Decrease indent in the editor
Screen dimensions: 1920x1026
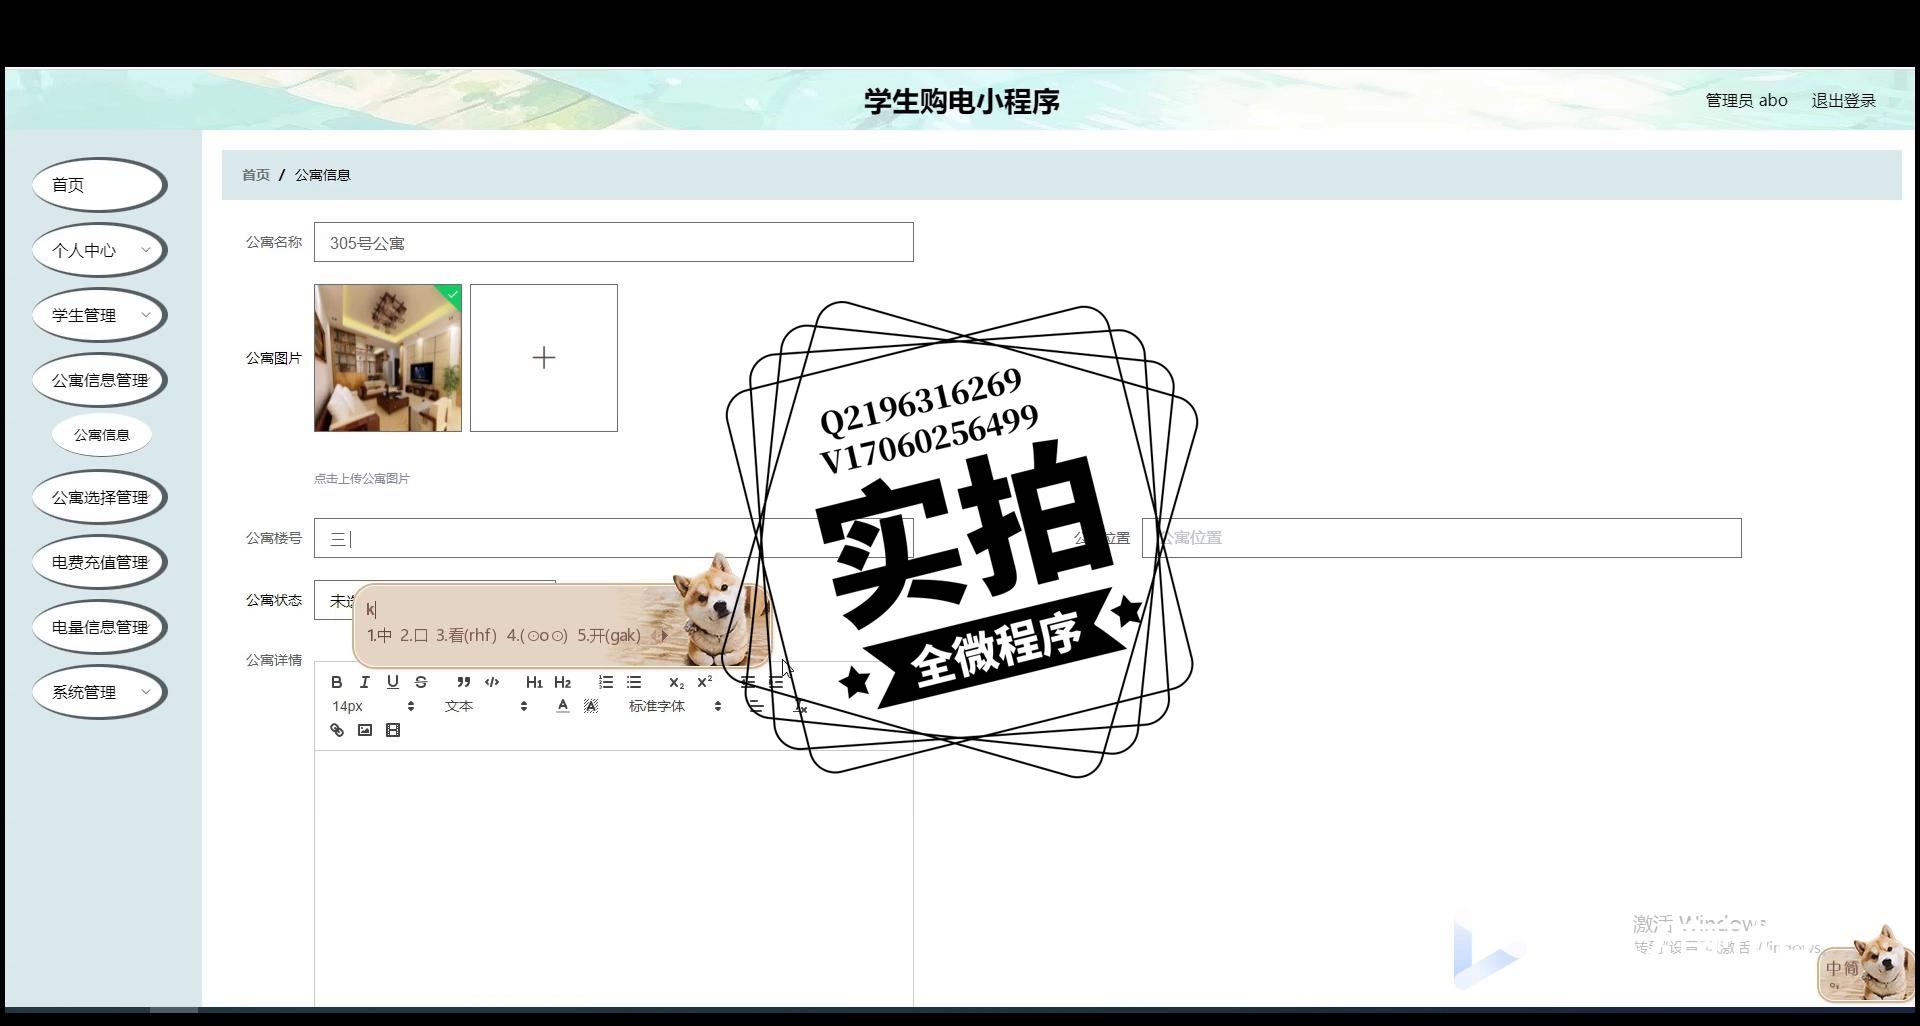pyautogui.click(x=747, y=682)
